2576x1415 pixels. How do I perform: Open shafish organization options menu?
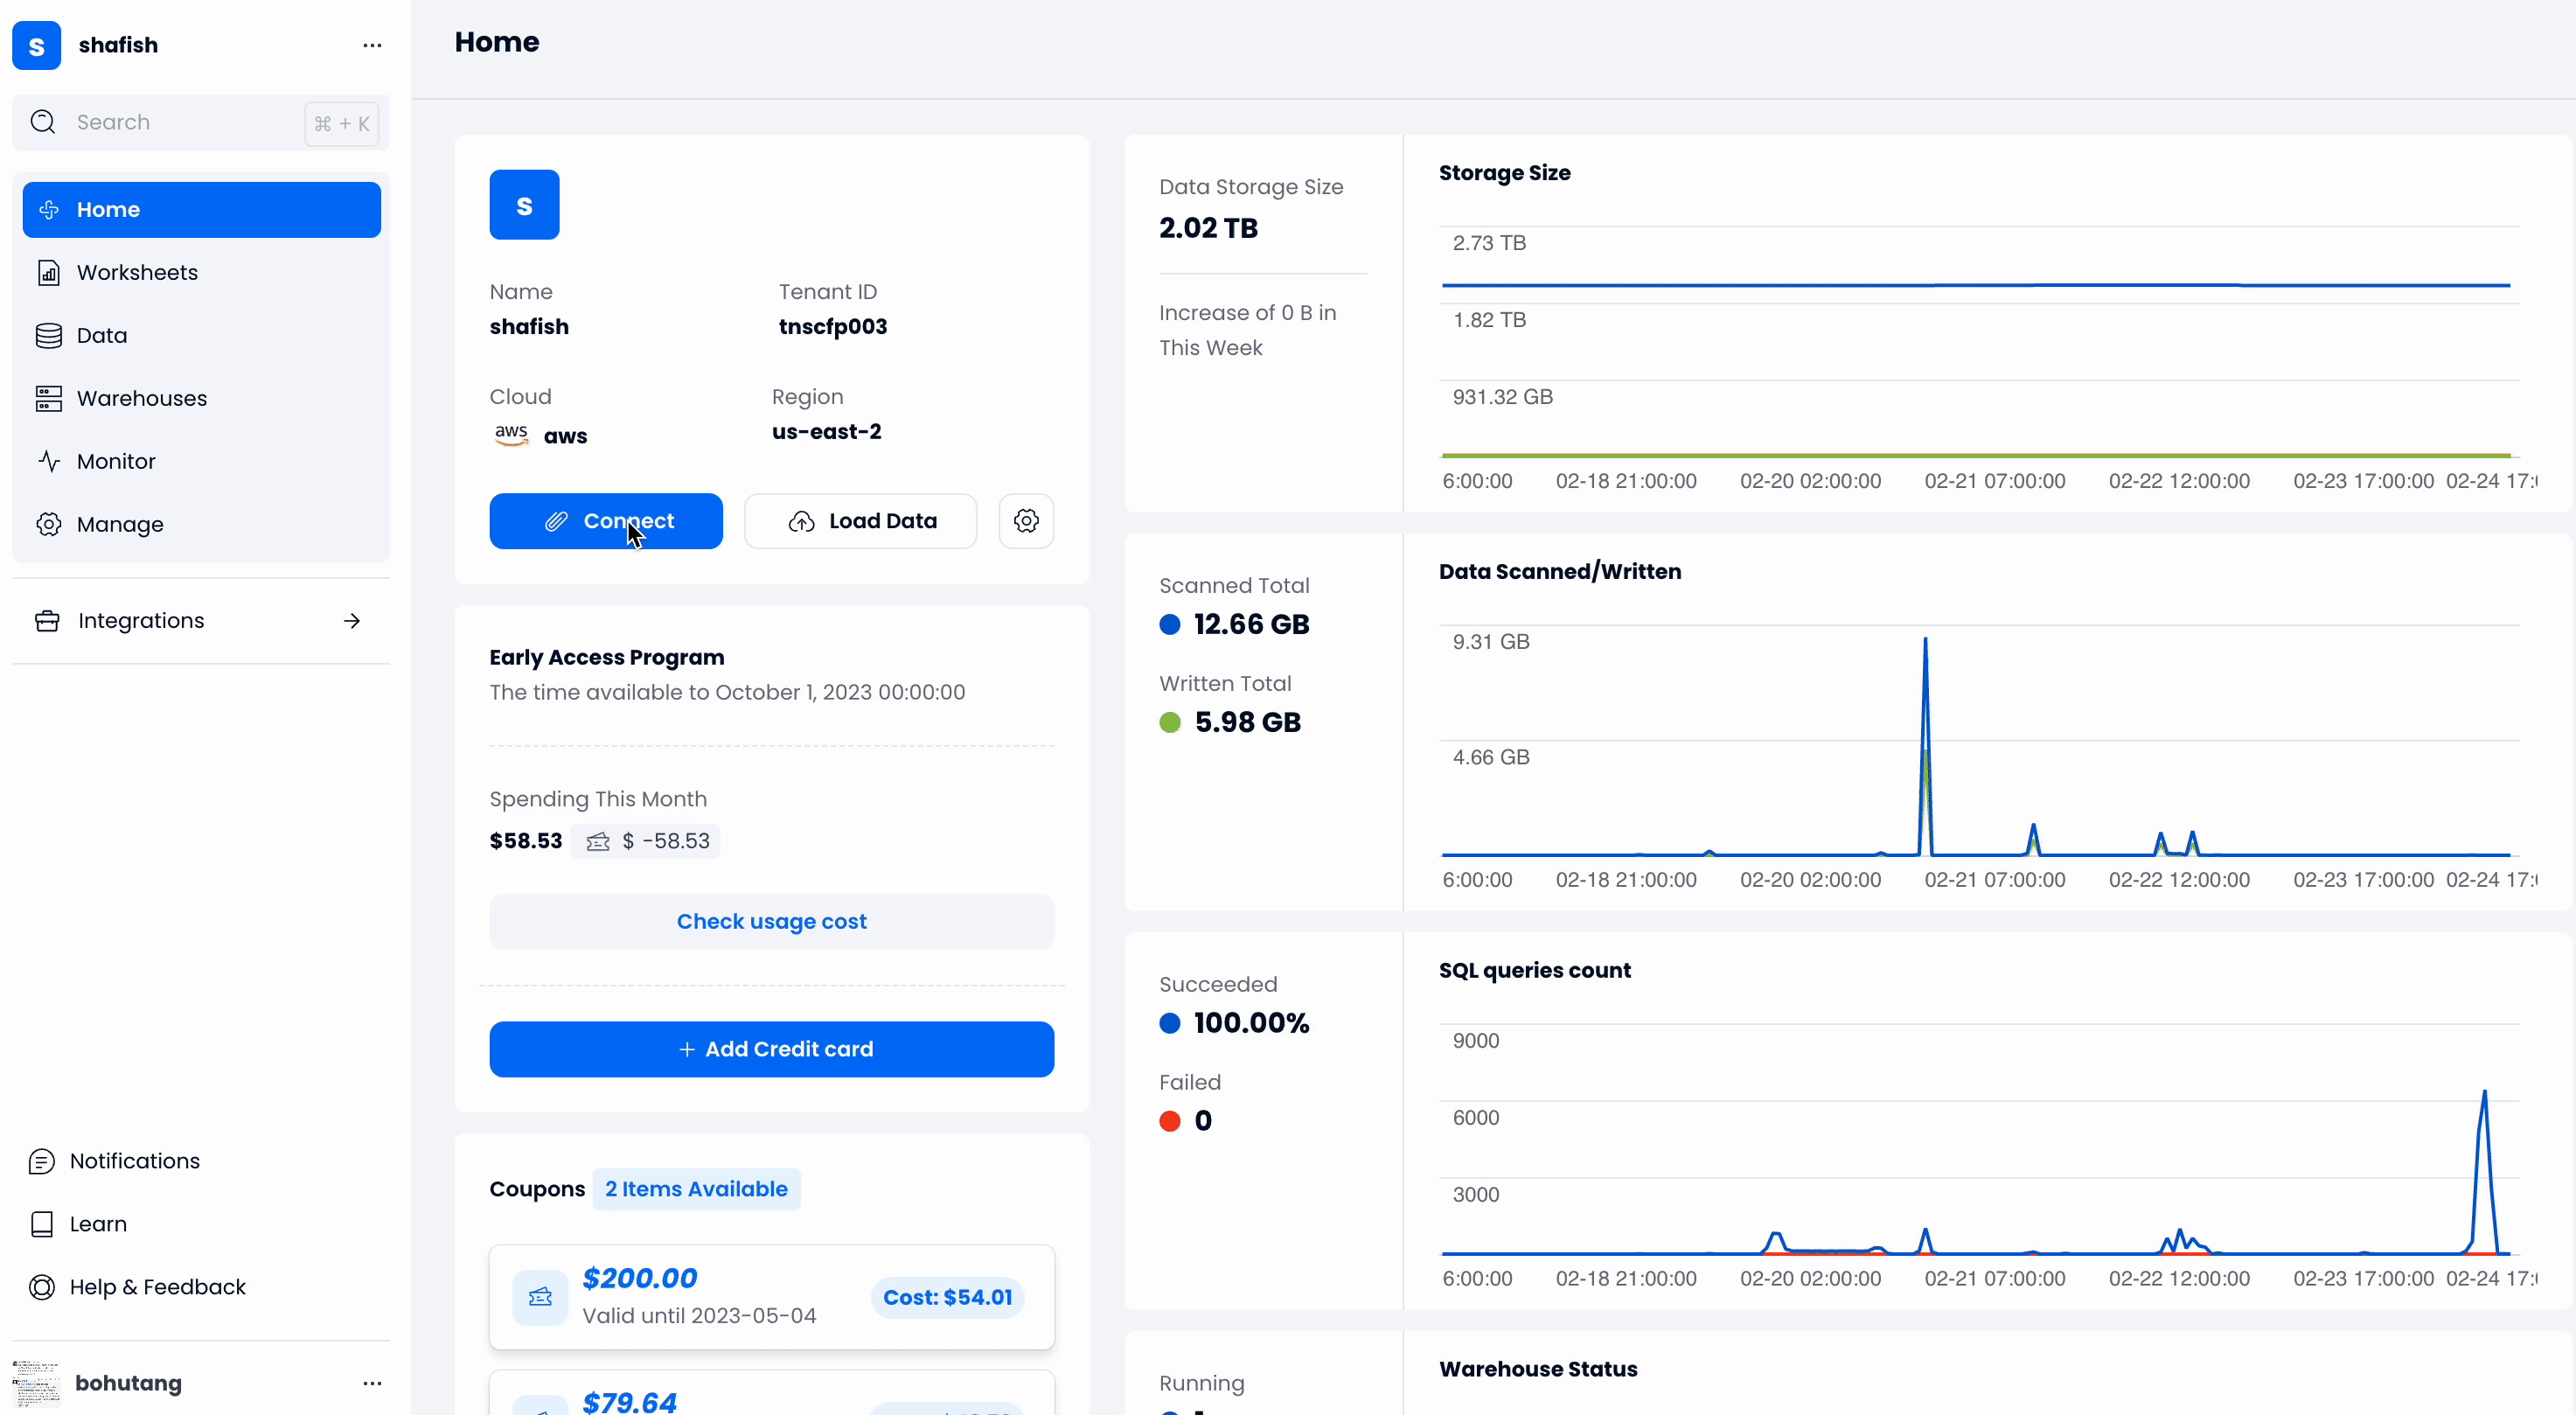372,45
